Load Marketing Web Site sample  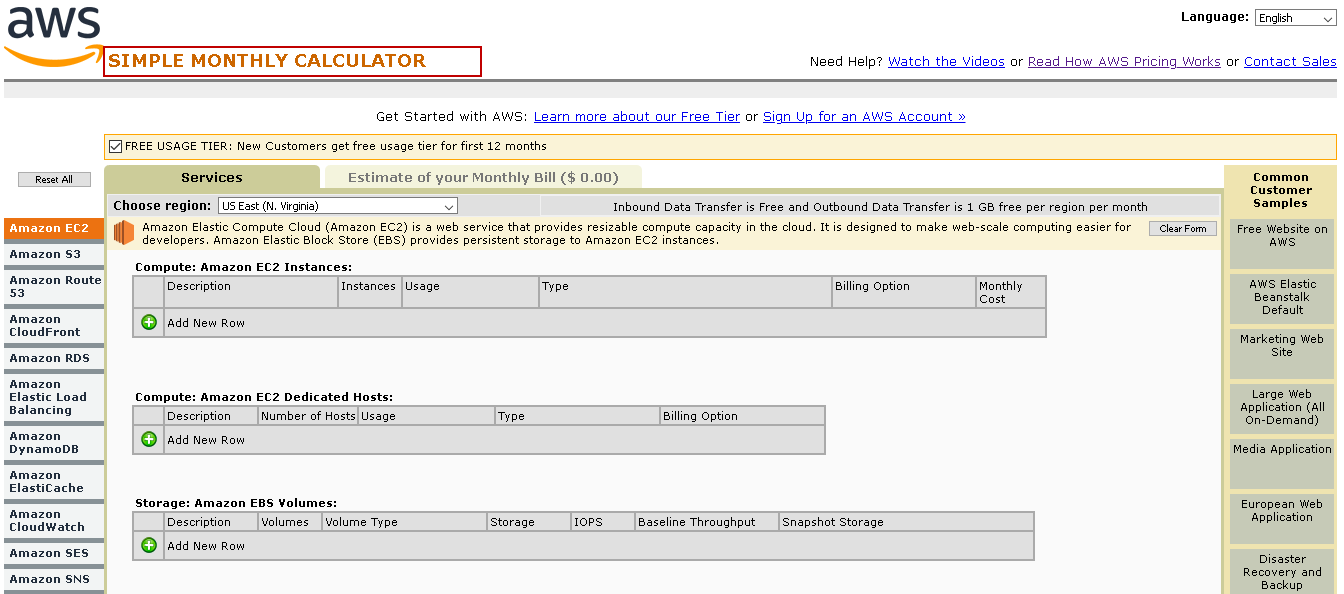[1282, 354]
